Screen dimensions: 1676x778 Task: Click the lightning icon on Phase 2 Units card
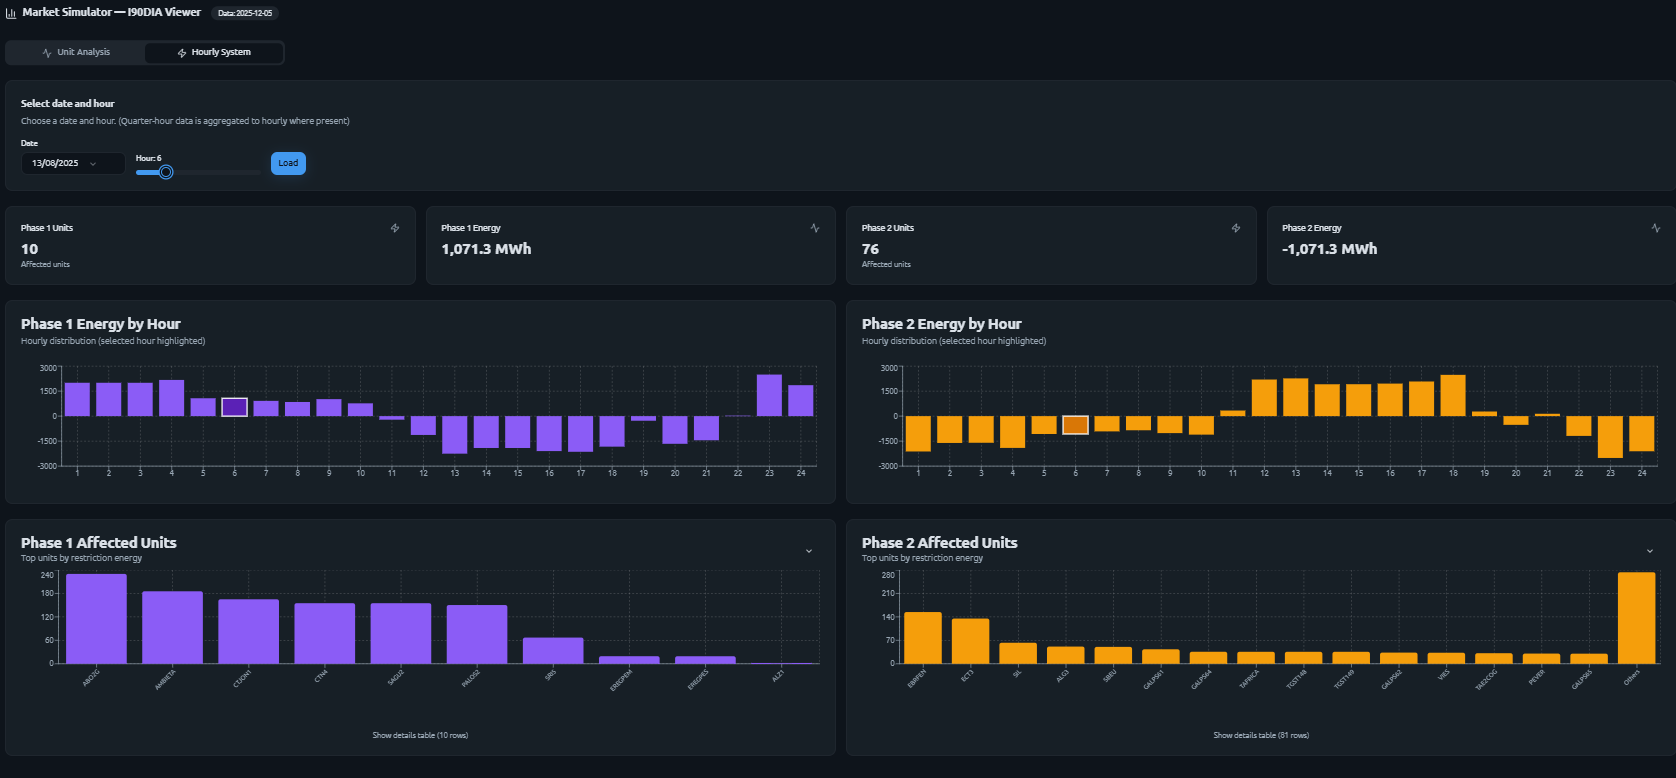point(1236,228)
